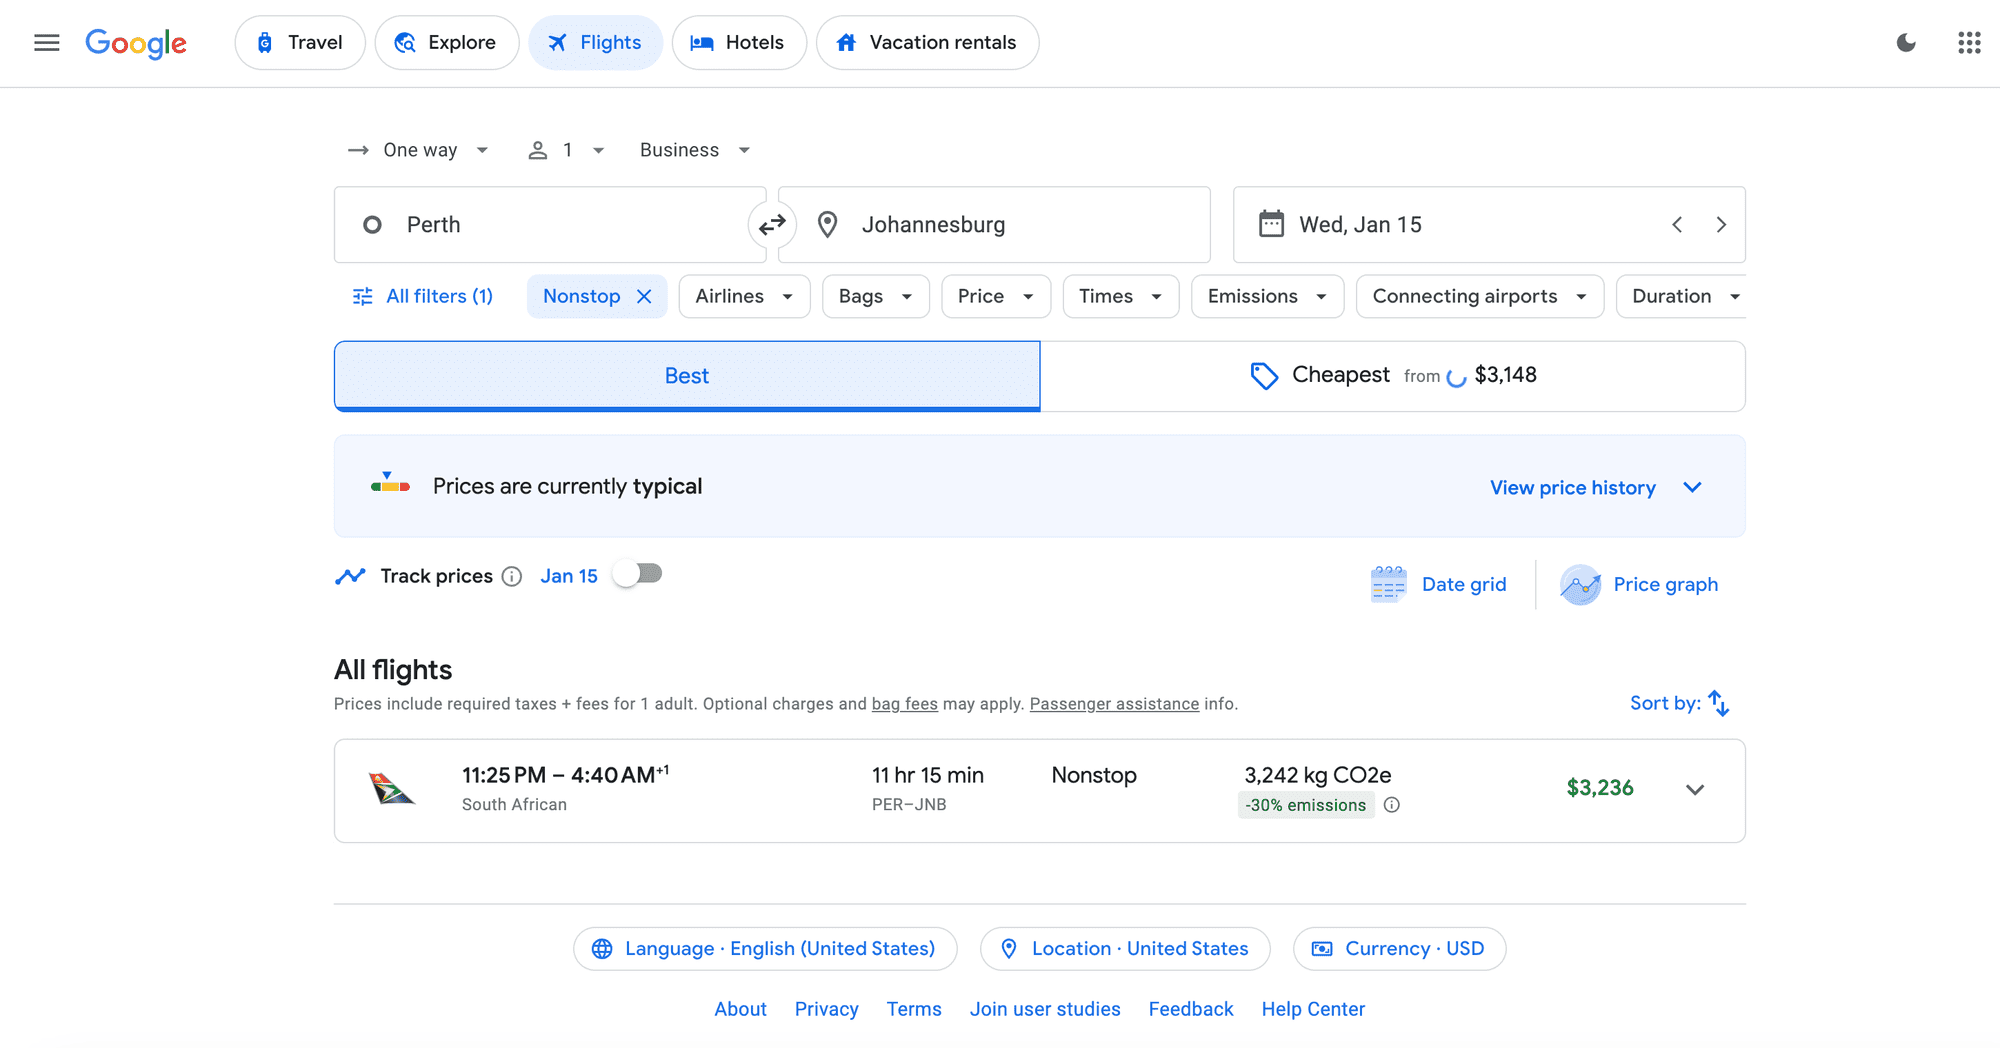Open the Price filter dropdown
Screen dimensions: 2000x1048
995,296
